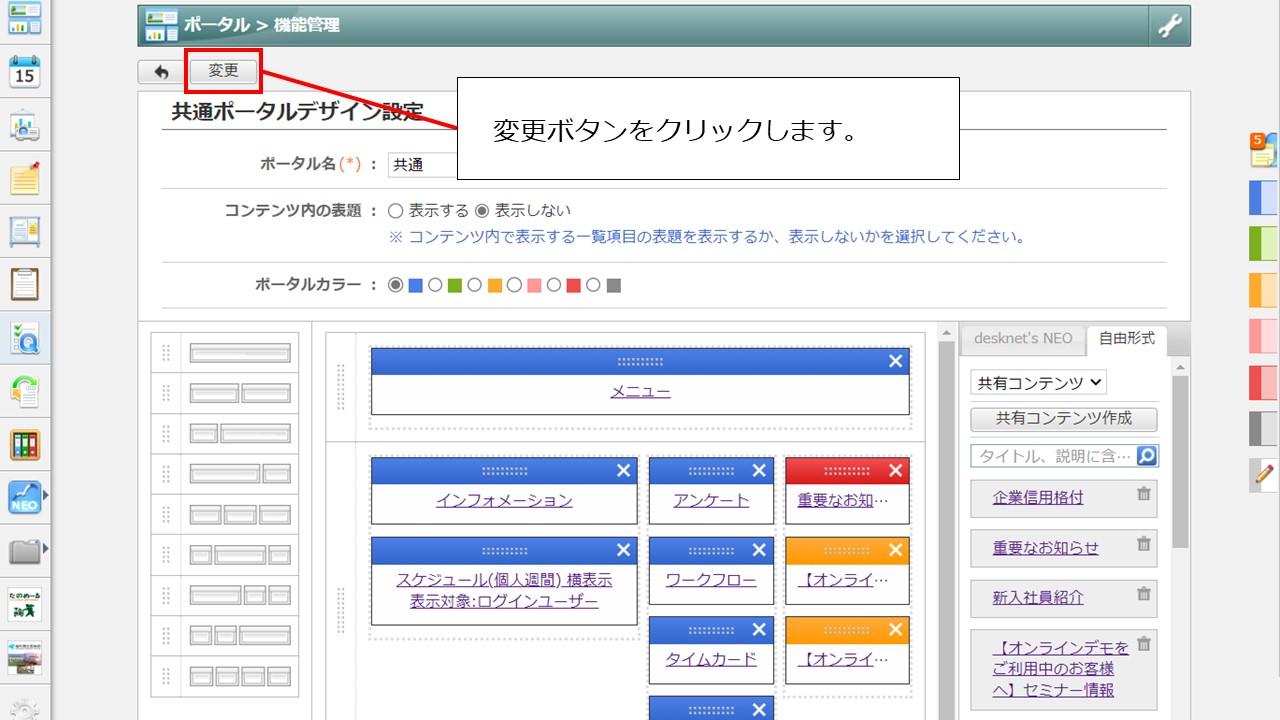Viewport: 1280px width, 720px height.
Task: Click the orange color swatch on right sidebar
Action: point(1262,291)
